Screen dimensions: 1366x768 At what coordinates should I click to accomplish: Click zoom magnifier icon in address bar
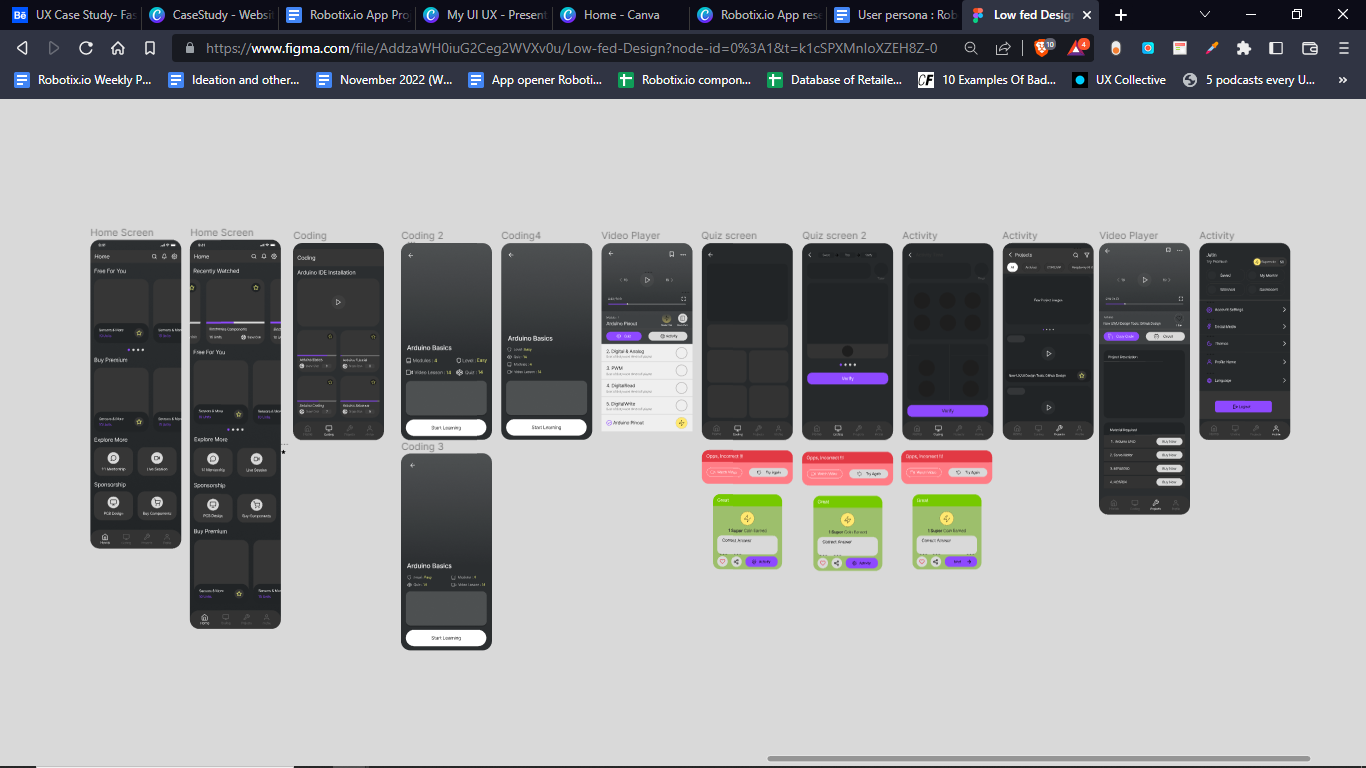tap(971, 48)
